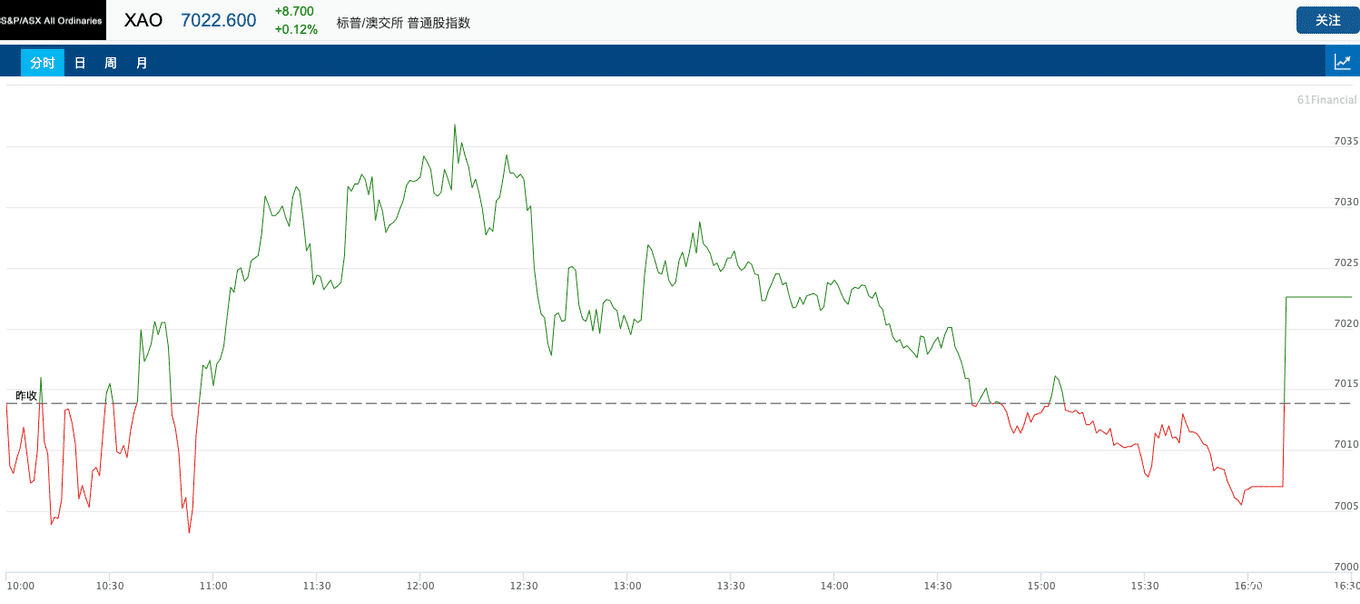Switch to the 周 weekly tab

coord(111,62)
